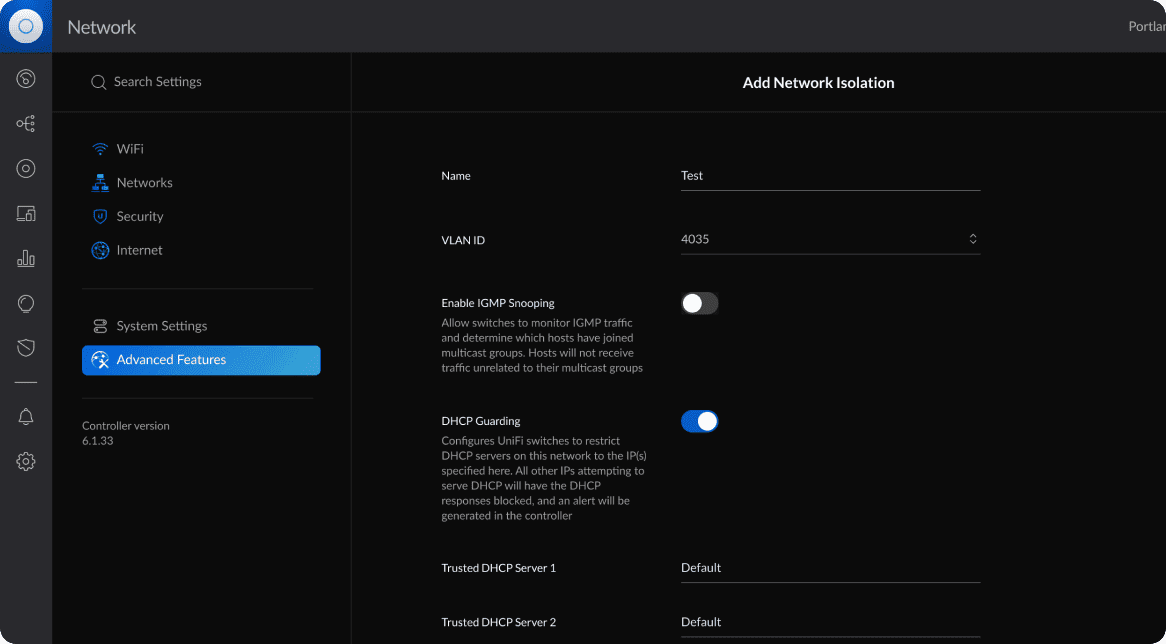
Task: Open the Topology icon in sidebar
Action: pyautogui.click(x=26, y=124)
